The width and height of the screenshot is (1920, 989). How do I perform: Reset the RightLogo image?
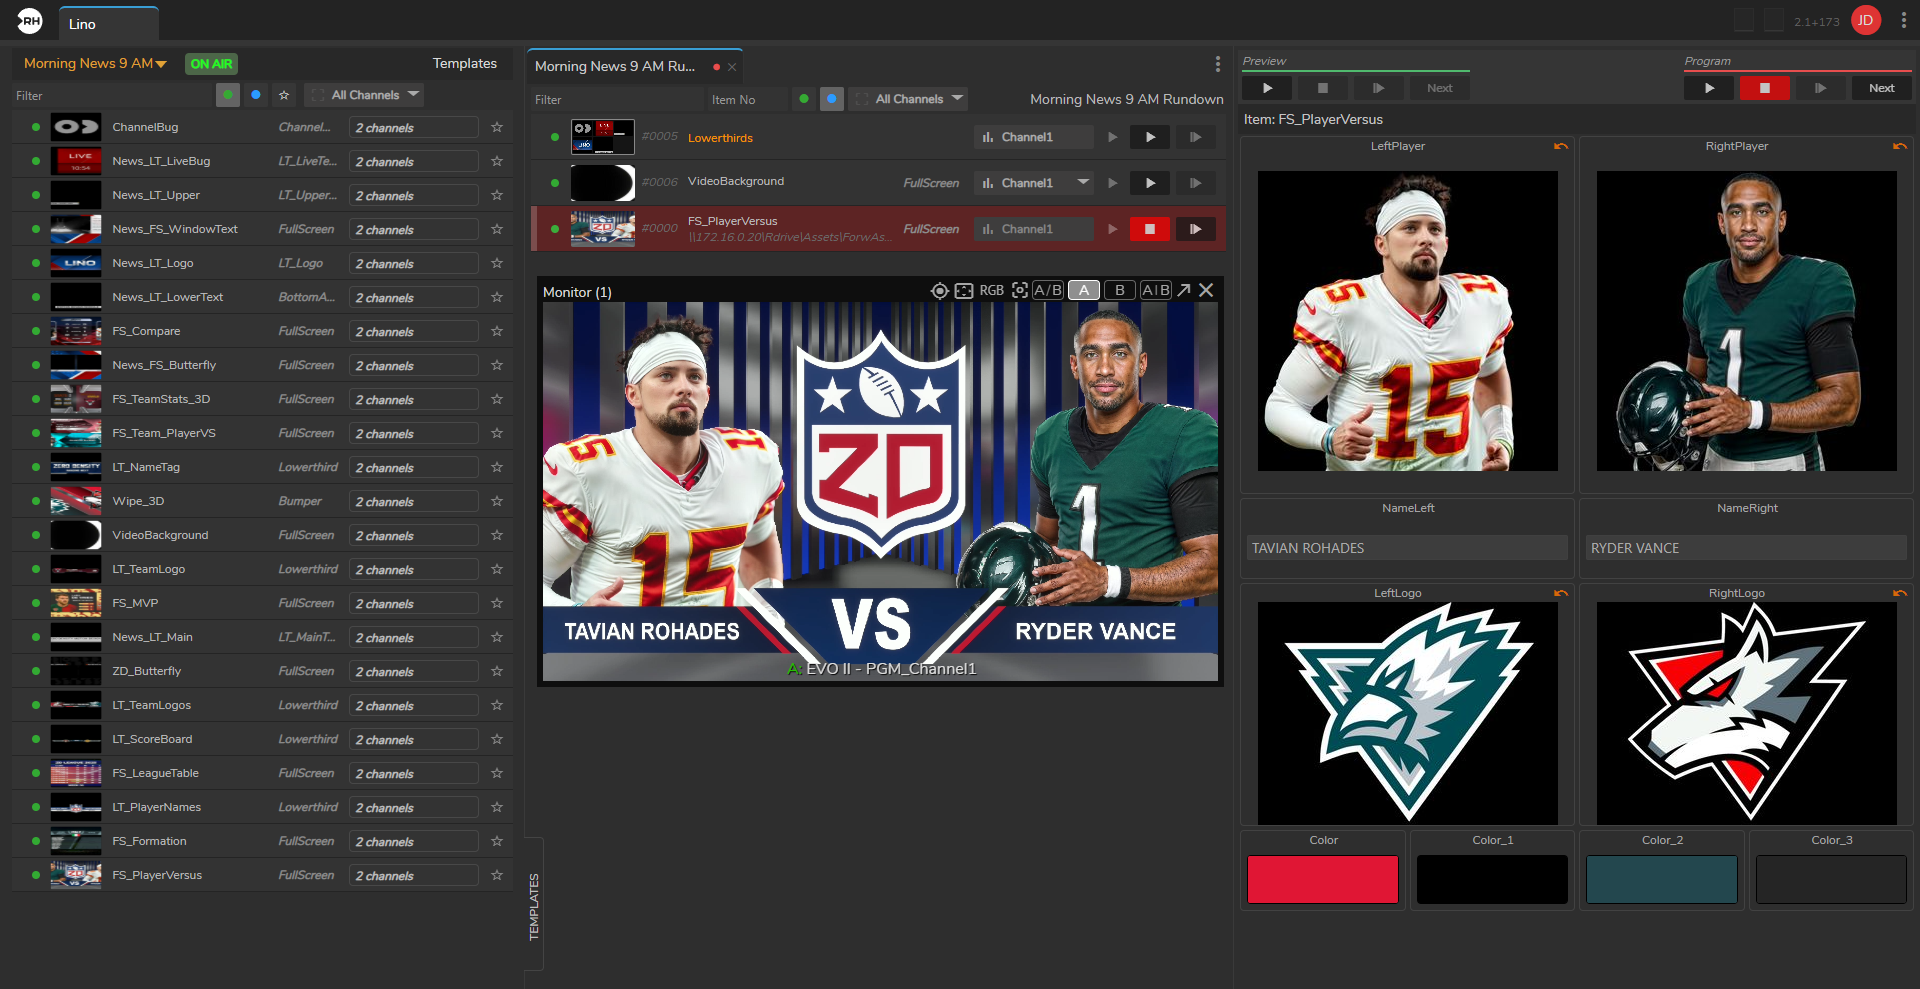(x=1900, y=593)
